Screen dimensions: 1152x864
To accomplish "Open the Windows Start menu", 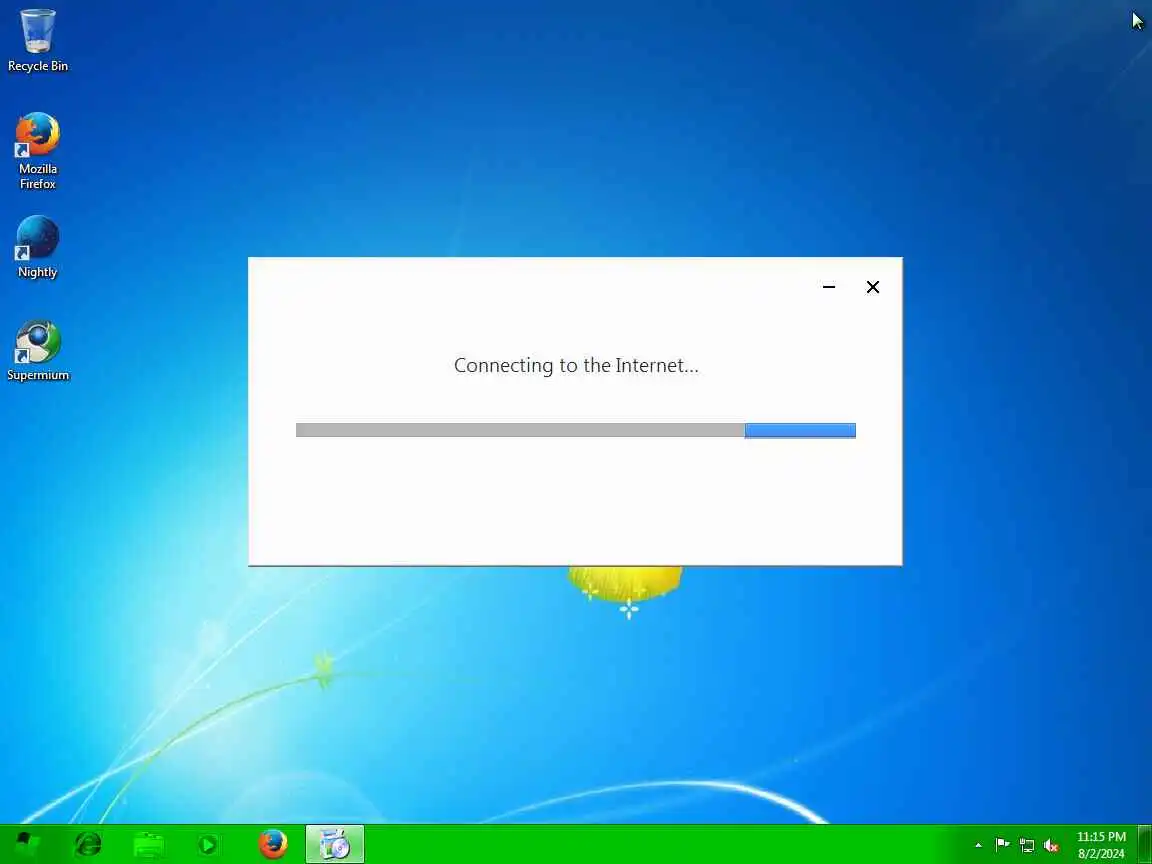I will click(28, 844).
